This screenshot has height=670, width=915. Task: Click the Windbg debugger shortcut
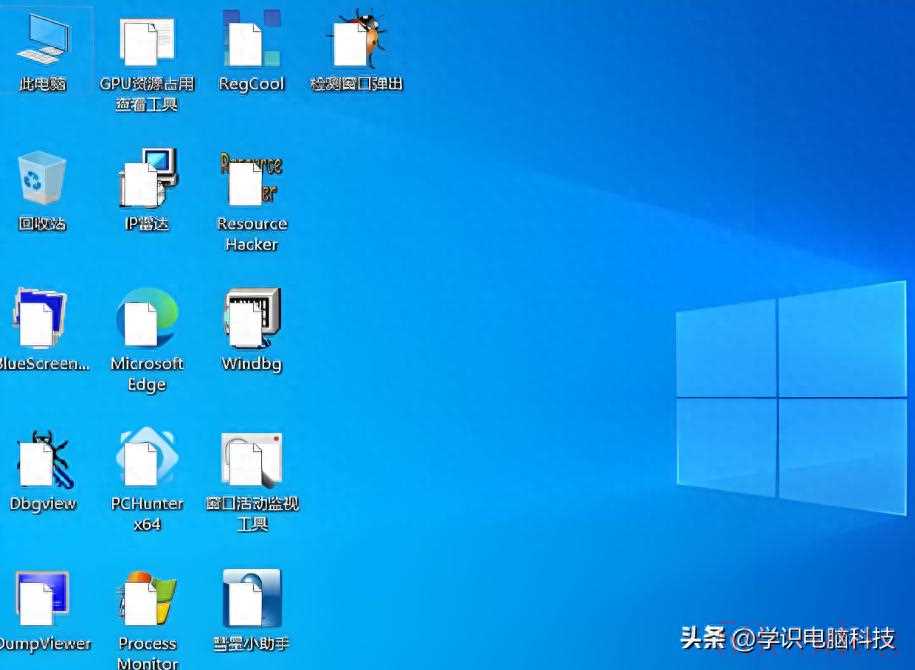click(x=251, y=320)
